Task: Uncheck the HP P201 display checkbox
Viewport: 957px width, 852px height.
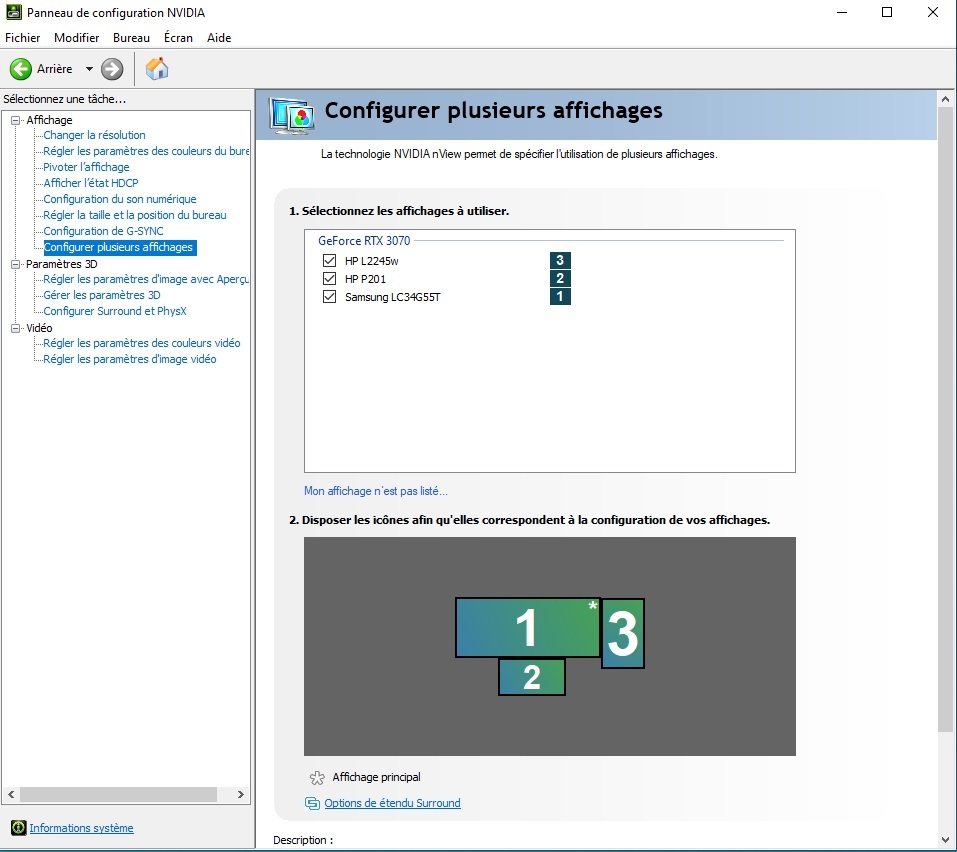Action: click(330, 279)
